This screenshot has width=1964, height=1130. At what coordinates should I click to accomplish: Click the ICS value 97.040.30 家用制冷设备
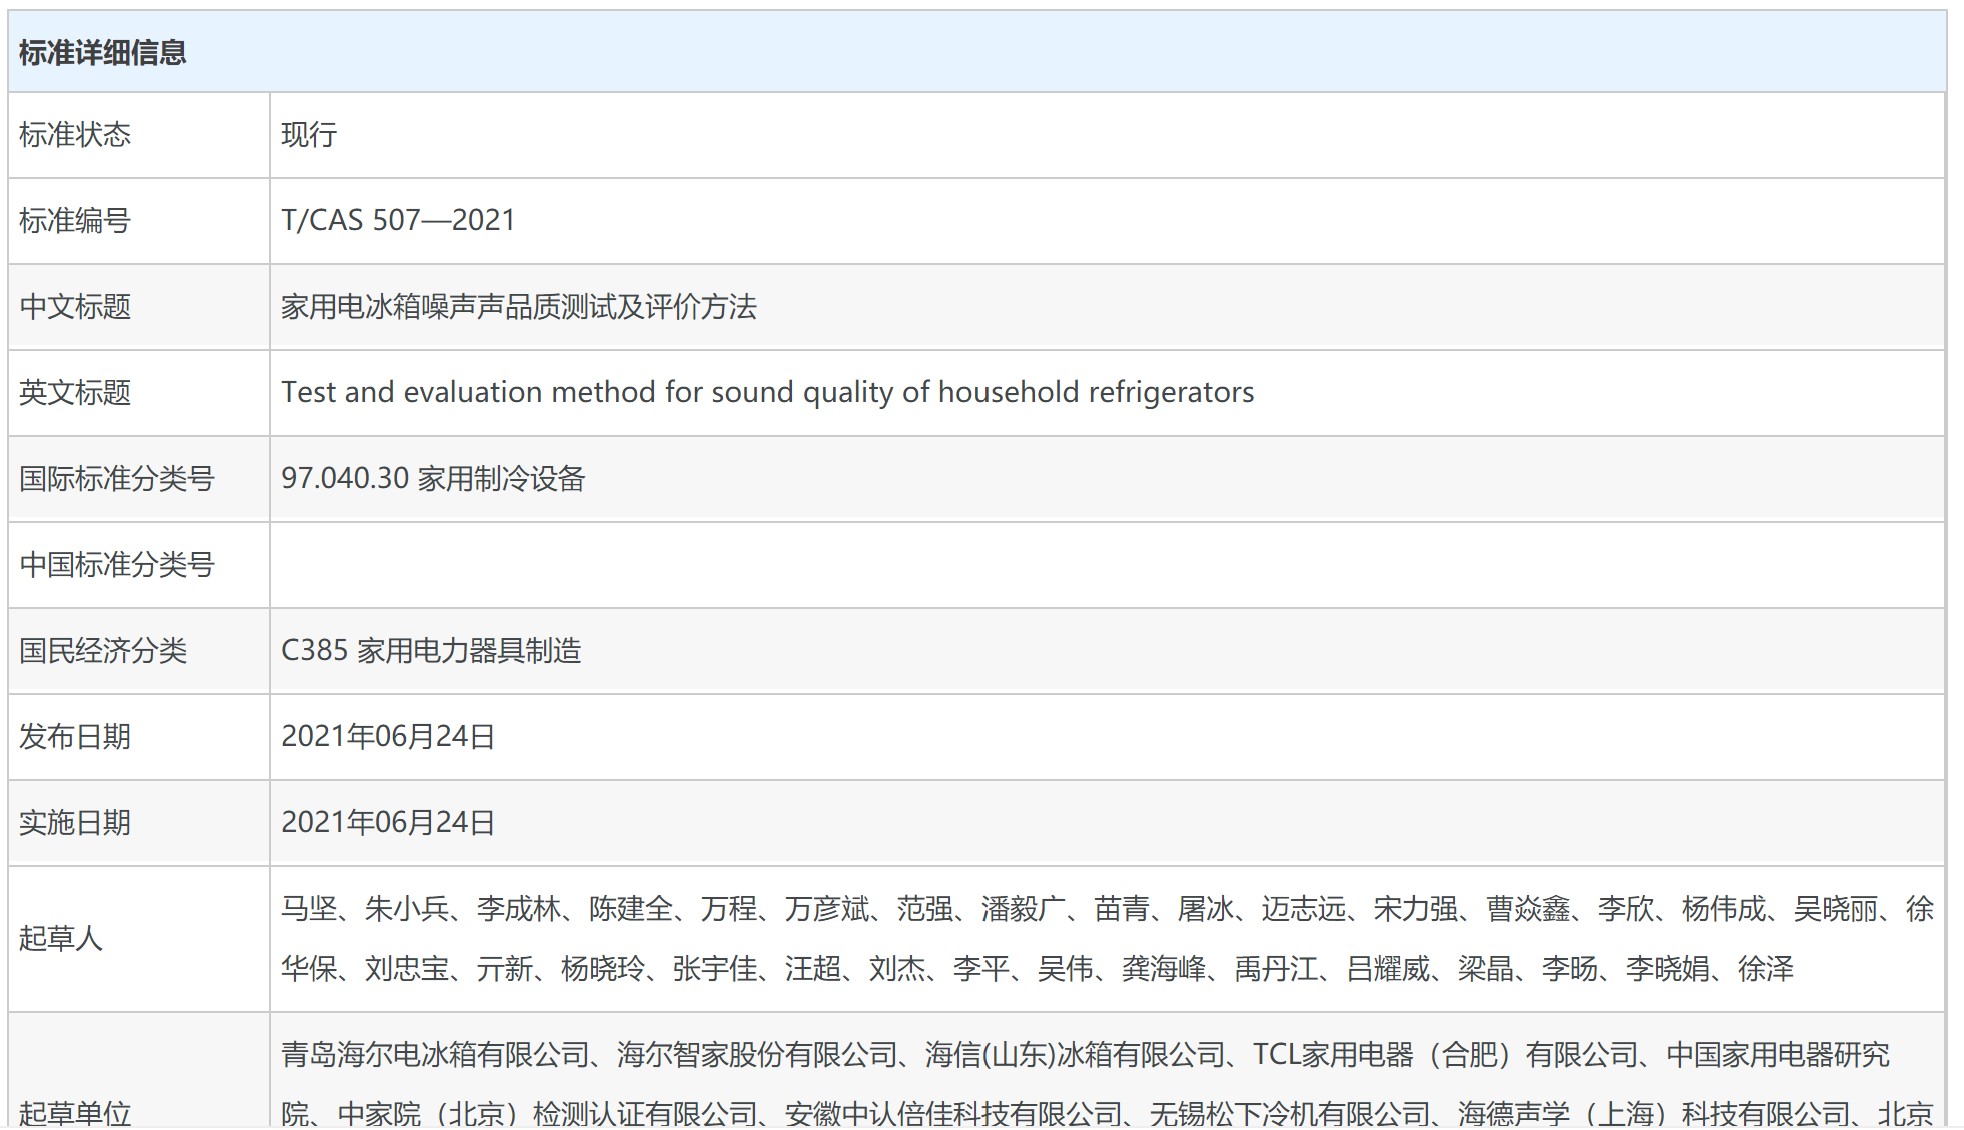click(x=433, y=479)
